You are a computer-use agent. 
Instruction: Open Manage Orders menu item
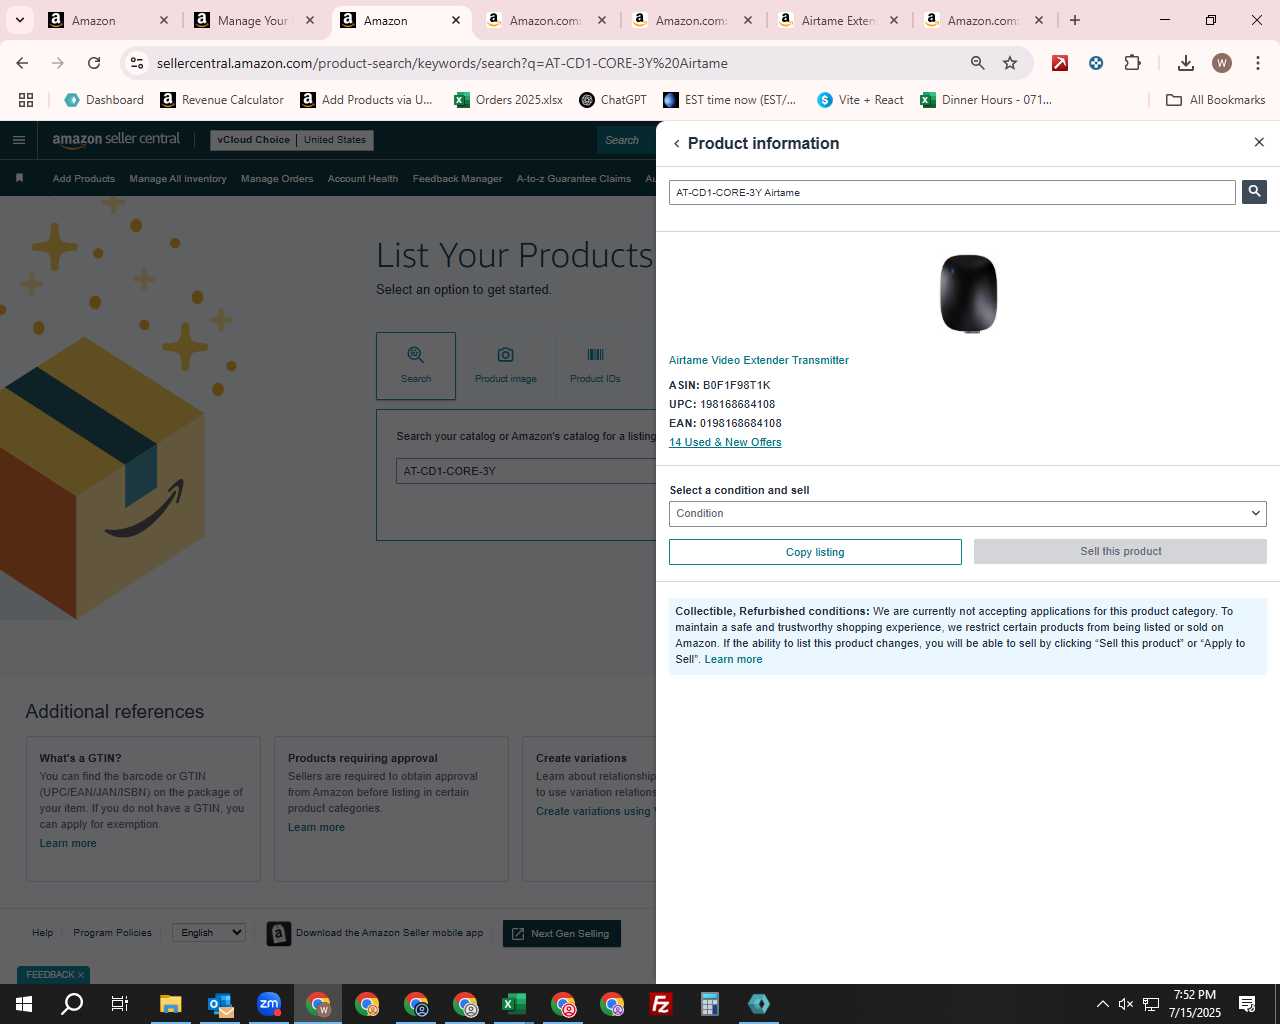point(277,179)
